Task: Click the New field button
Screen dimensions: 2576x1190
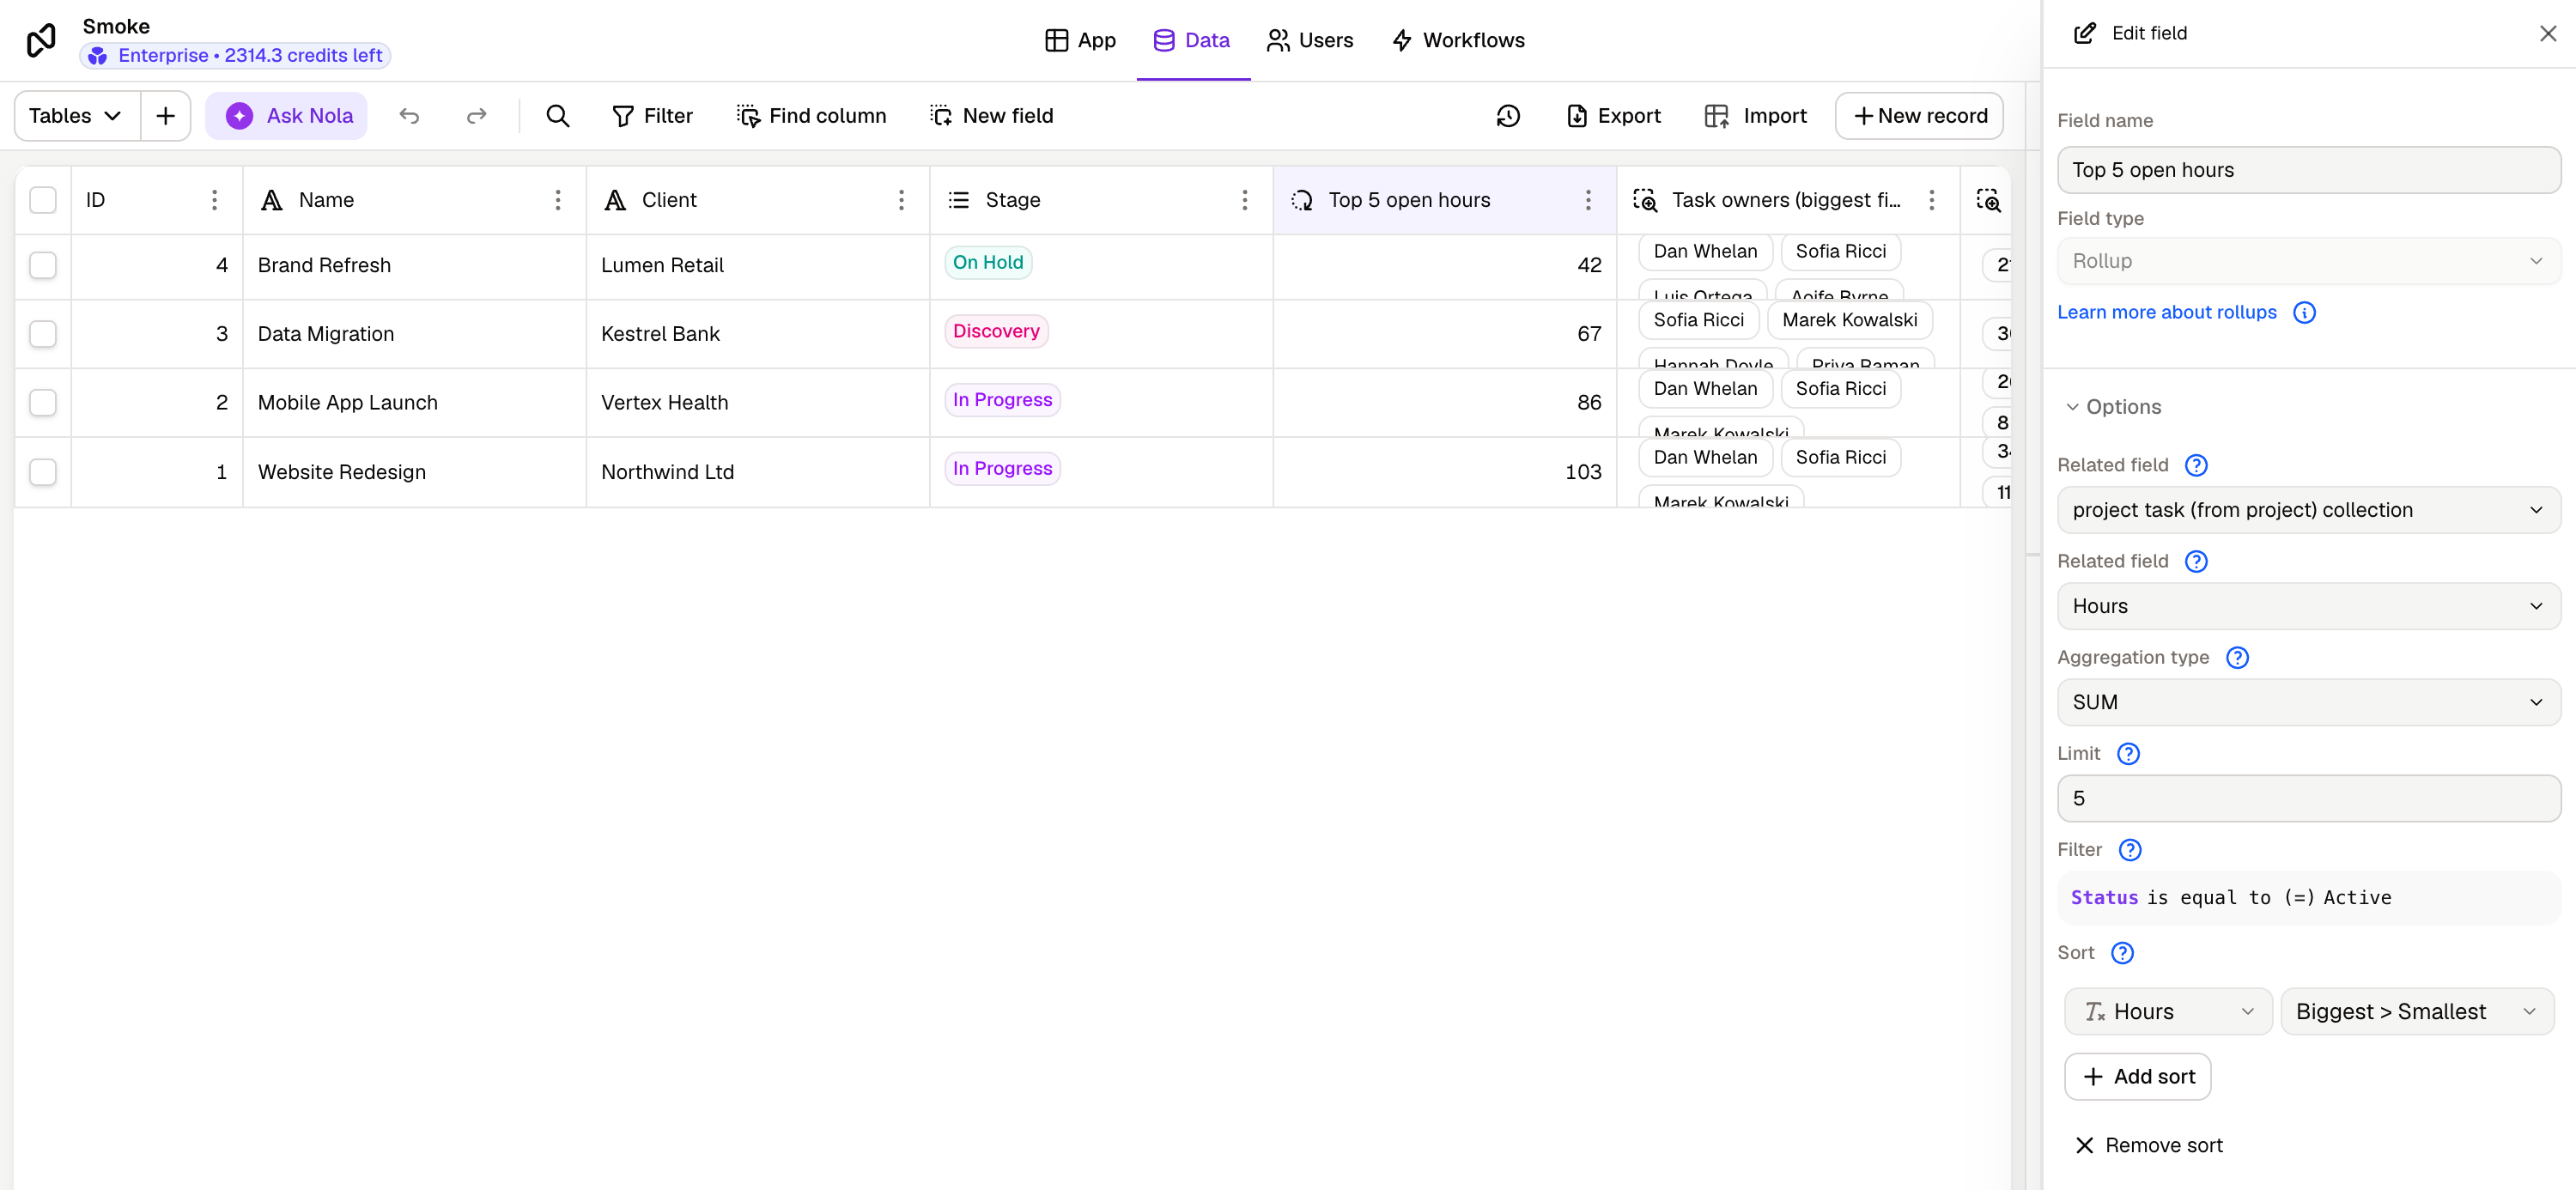Action: (x=992, y=116)
